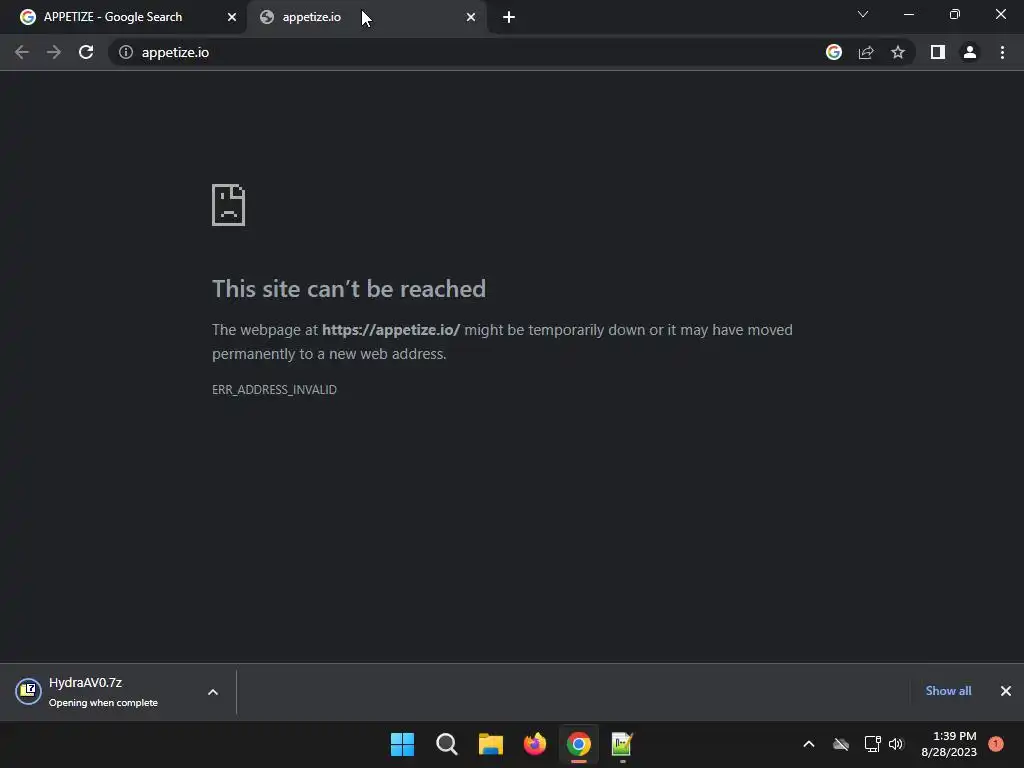Click the OneDrive cloud tray icon
Screen dimensions: 1024x768
click(841, 744)
